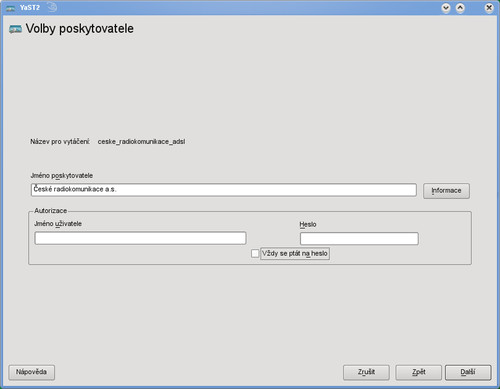The width and height of the screenshot is (500, 389).
Task: Enable the Vždy se ptát na heslo checkbox
Action: tap(255, 253)
